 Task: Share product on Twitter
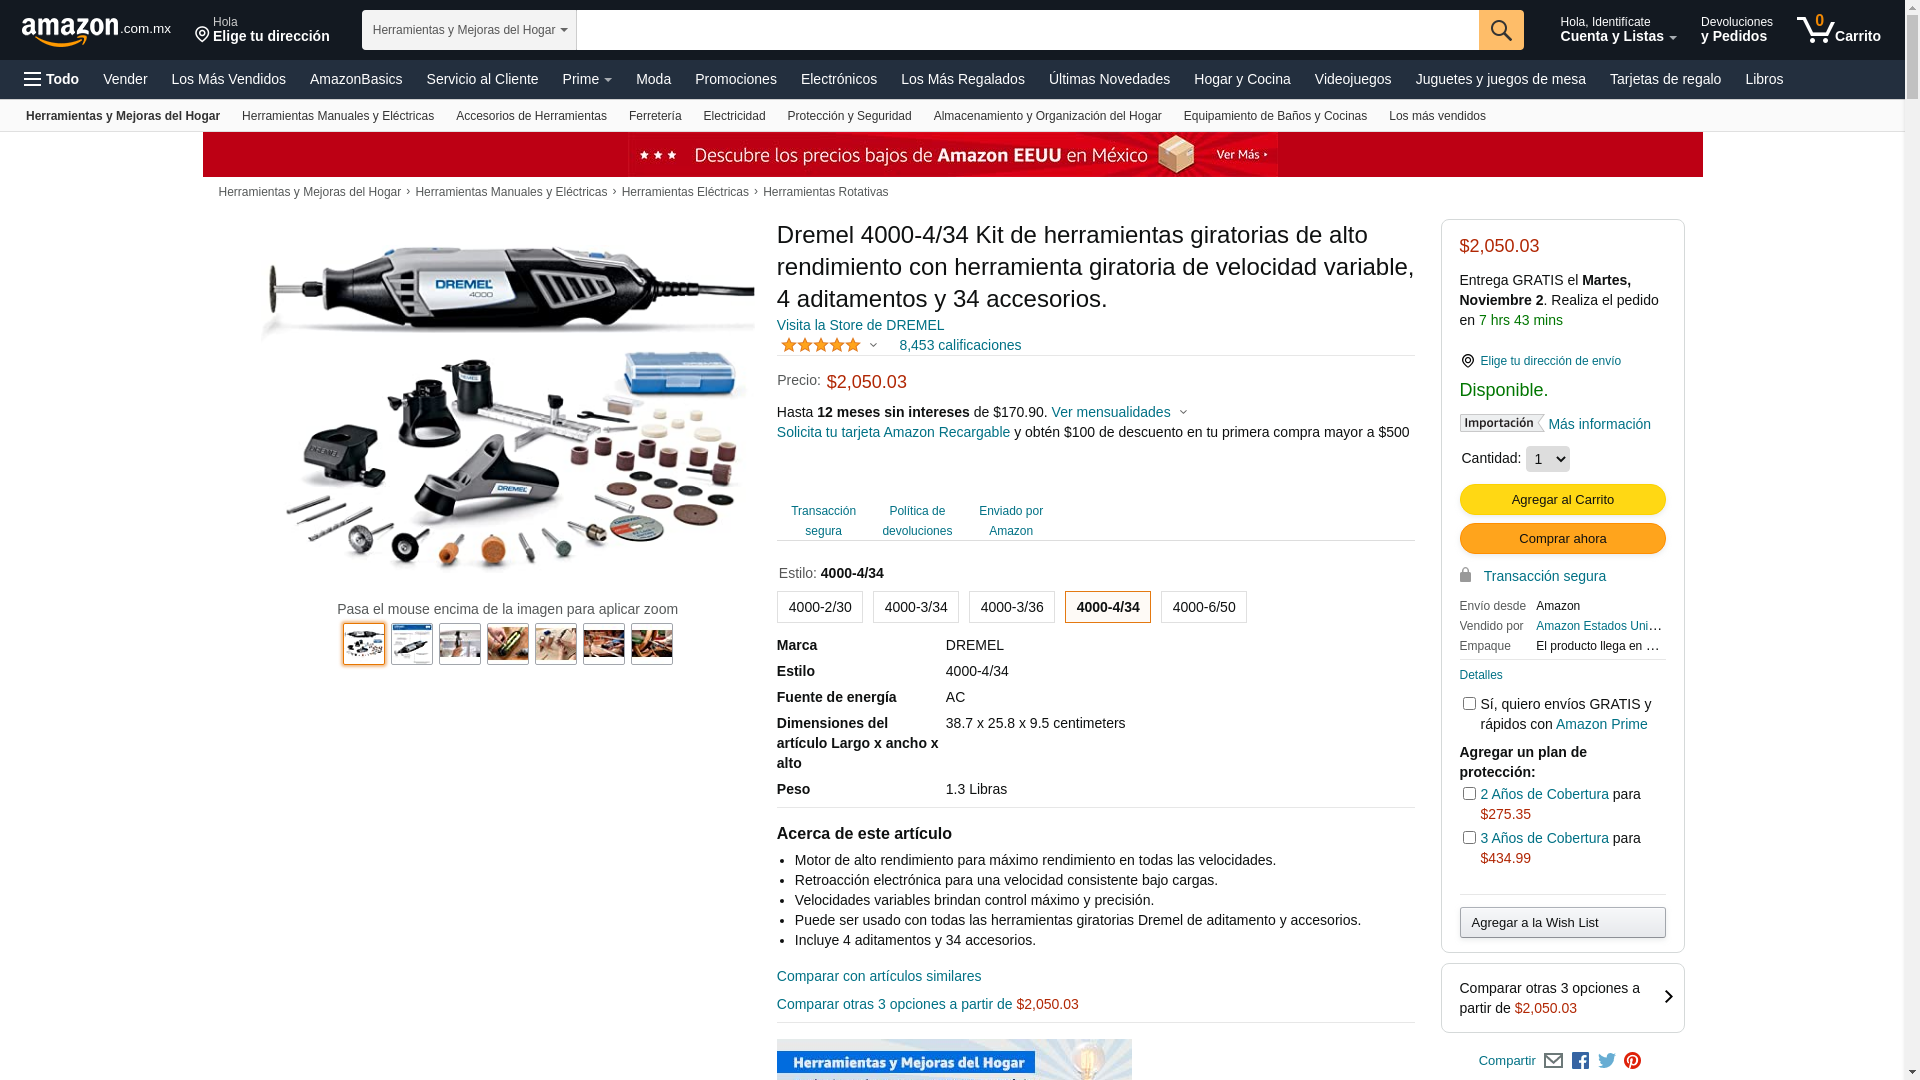coord(1606,1061)
